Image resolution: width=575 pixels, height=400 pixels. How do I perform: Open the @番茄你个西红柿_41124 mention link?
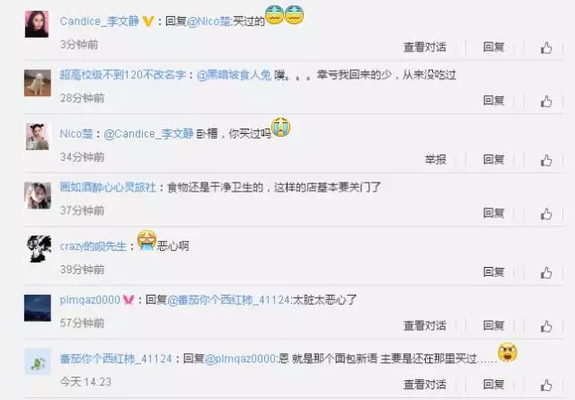coord(229,300)
